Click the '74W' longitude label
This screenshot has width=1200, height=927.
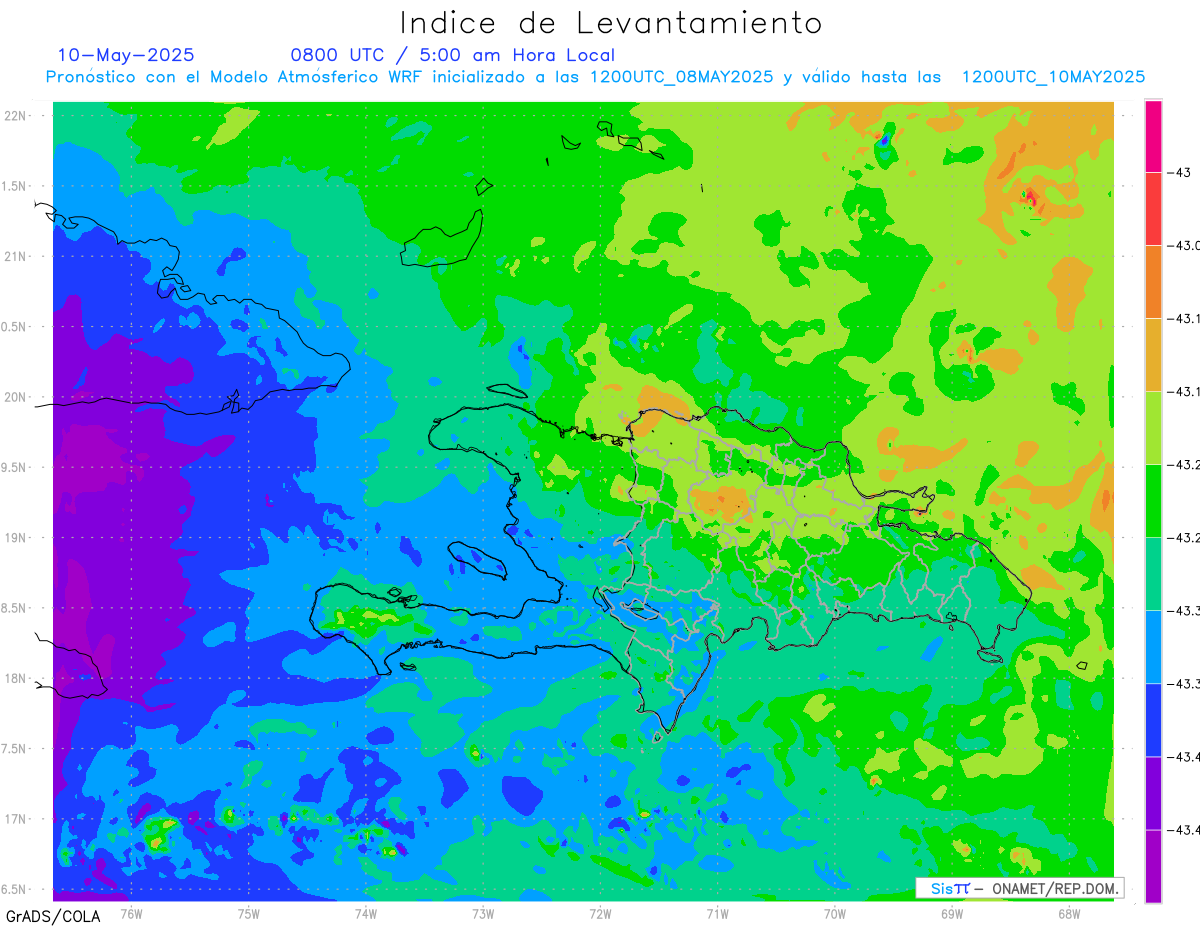[x=365, y=913]
